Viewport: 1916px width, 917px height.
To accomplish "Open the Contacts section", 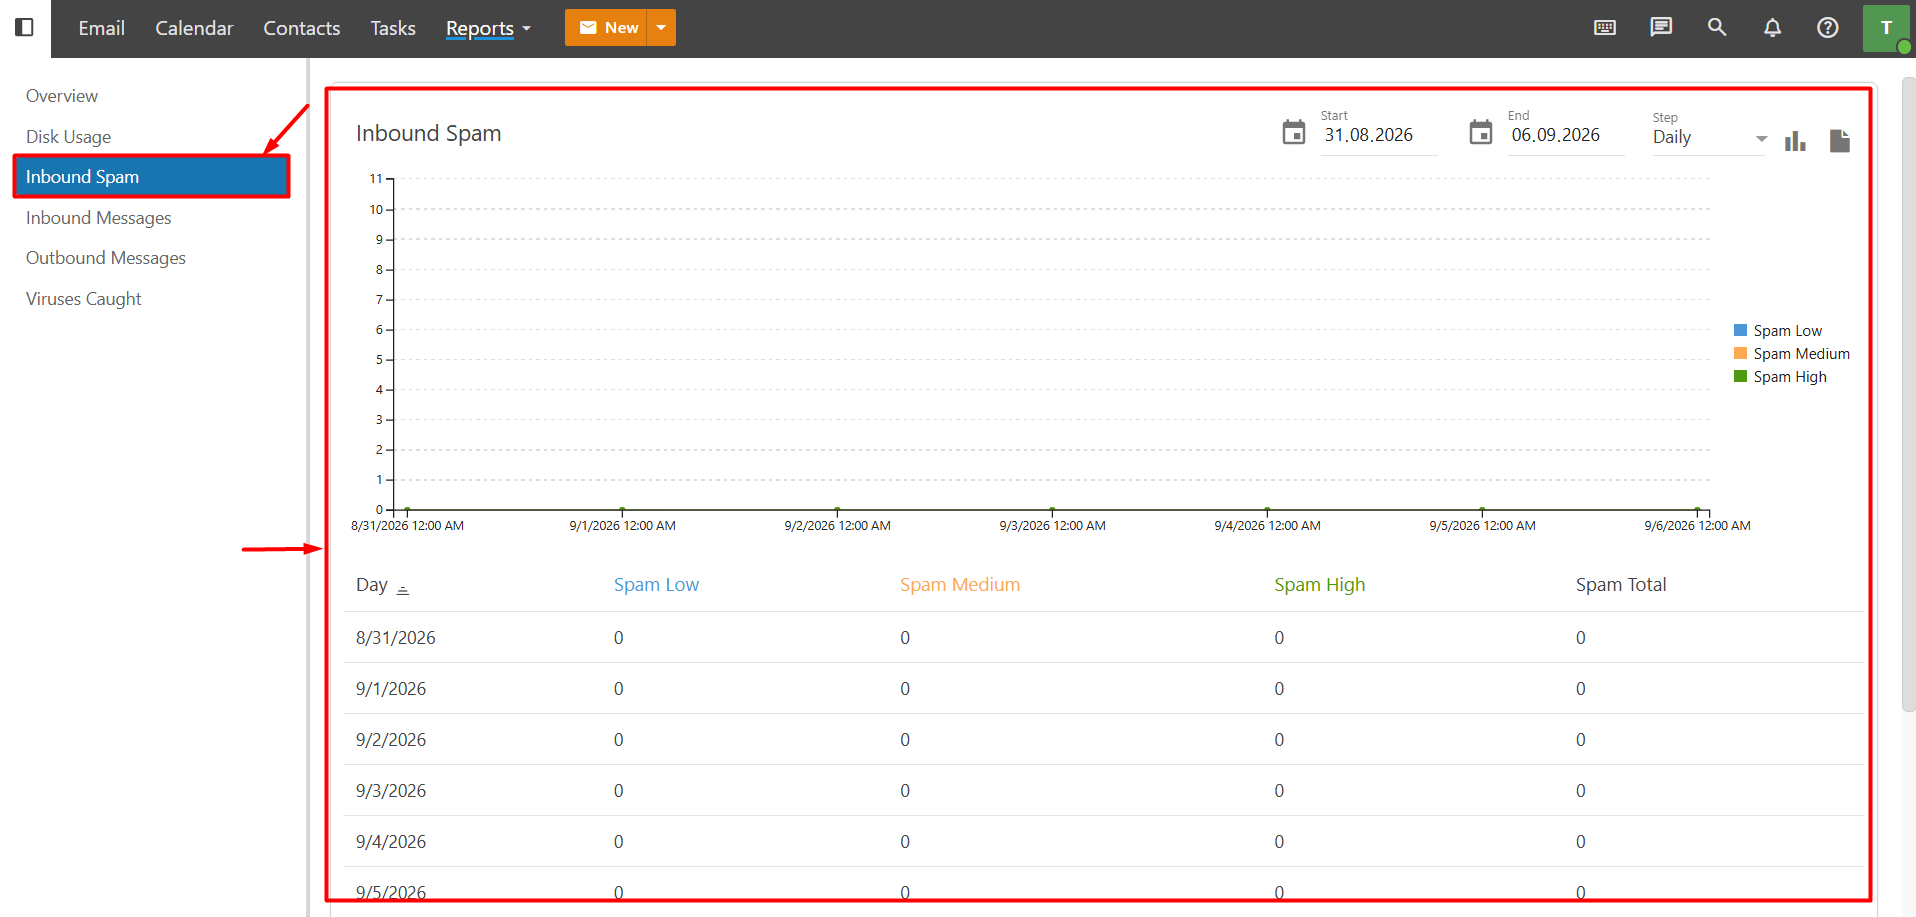I will point(302,28).
